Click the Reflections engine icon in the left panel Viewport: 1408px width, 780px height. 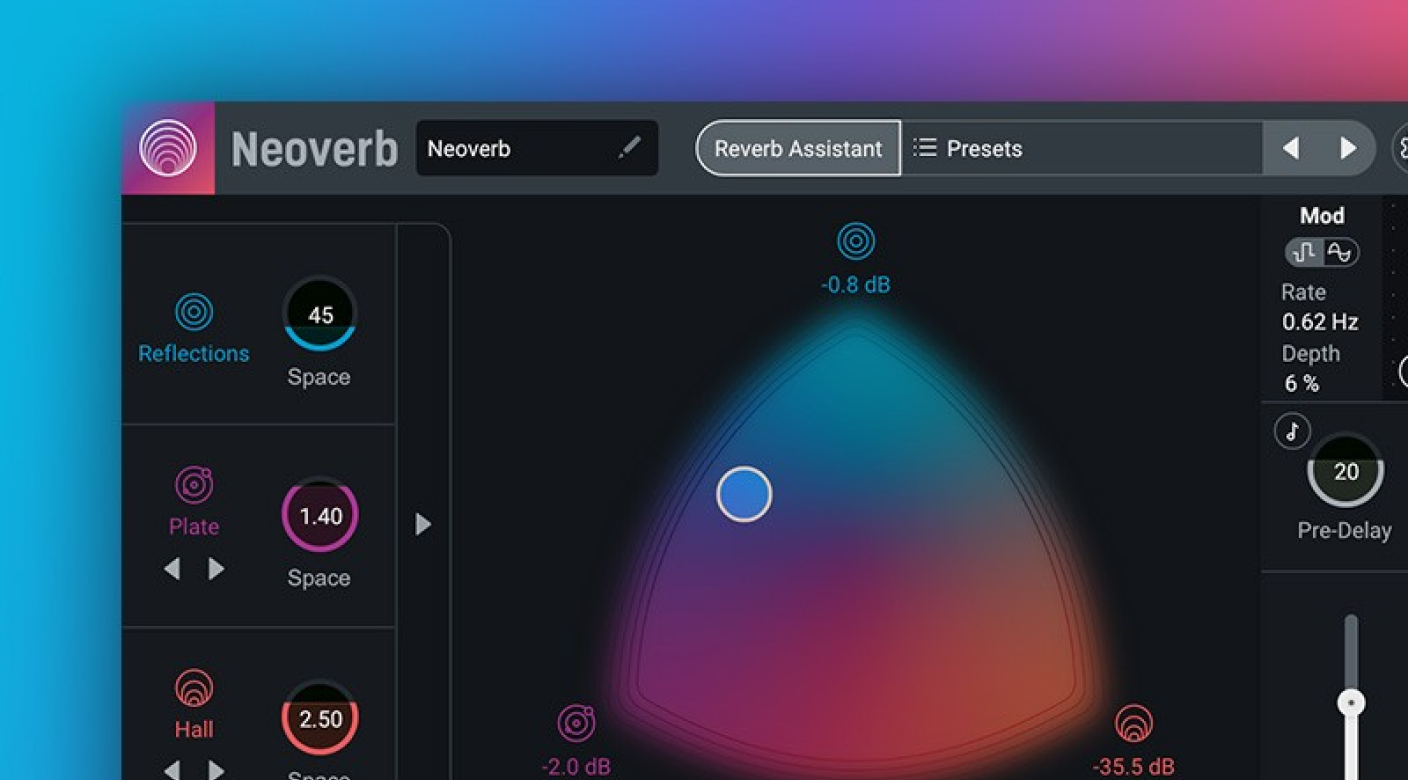coord(194,312)
